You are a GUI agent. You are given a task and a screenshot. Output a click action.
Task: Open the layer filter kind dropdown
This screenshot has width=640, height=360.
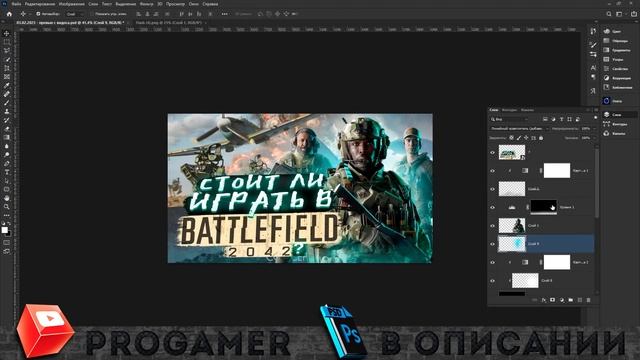pos(510,119)
